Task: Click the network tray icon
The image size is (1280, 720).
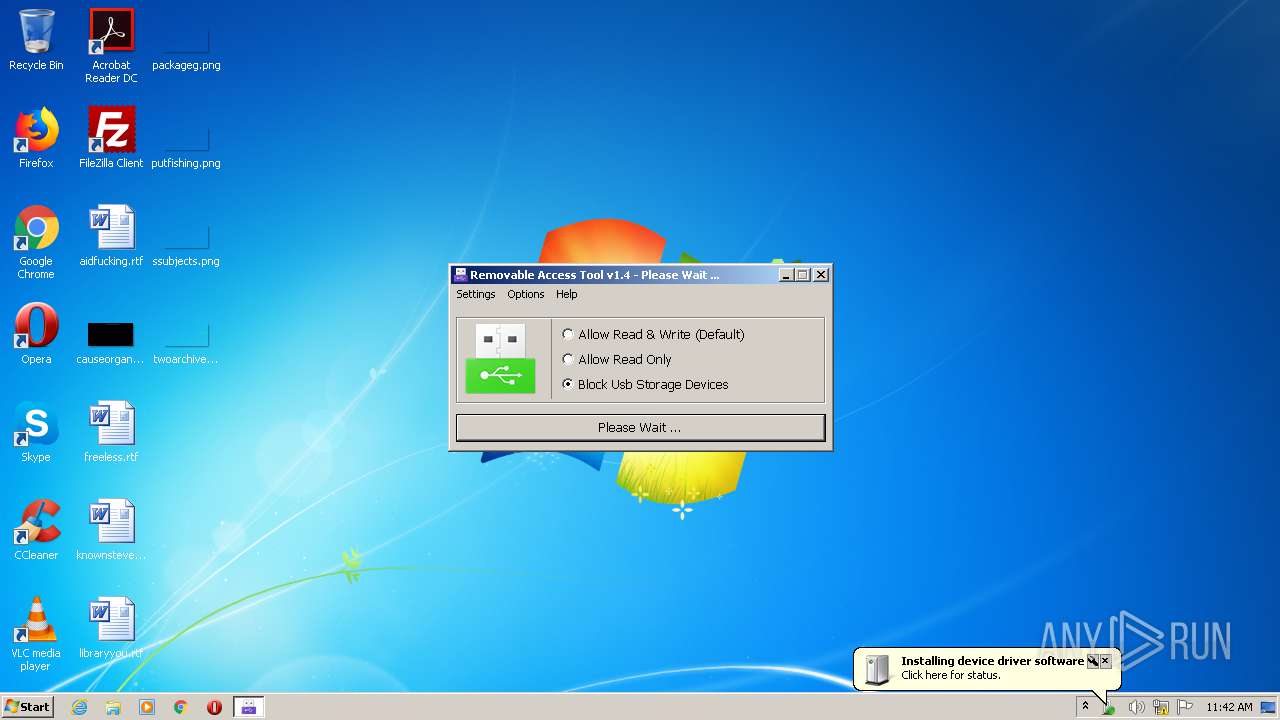Action: [1161, 707]
